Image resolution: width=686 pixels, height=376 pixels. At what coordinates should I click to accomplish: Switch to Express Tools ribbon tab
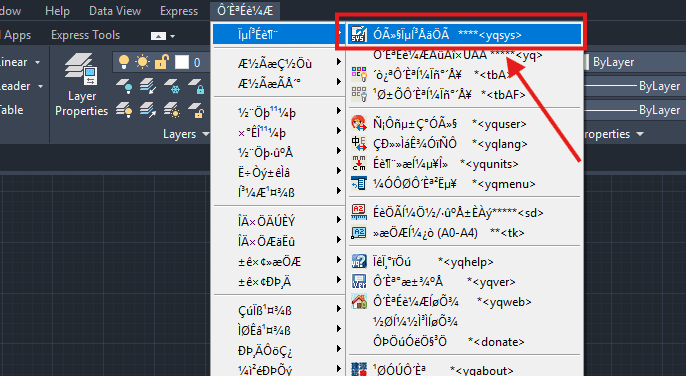[x=85, y=35]
